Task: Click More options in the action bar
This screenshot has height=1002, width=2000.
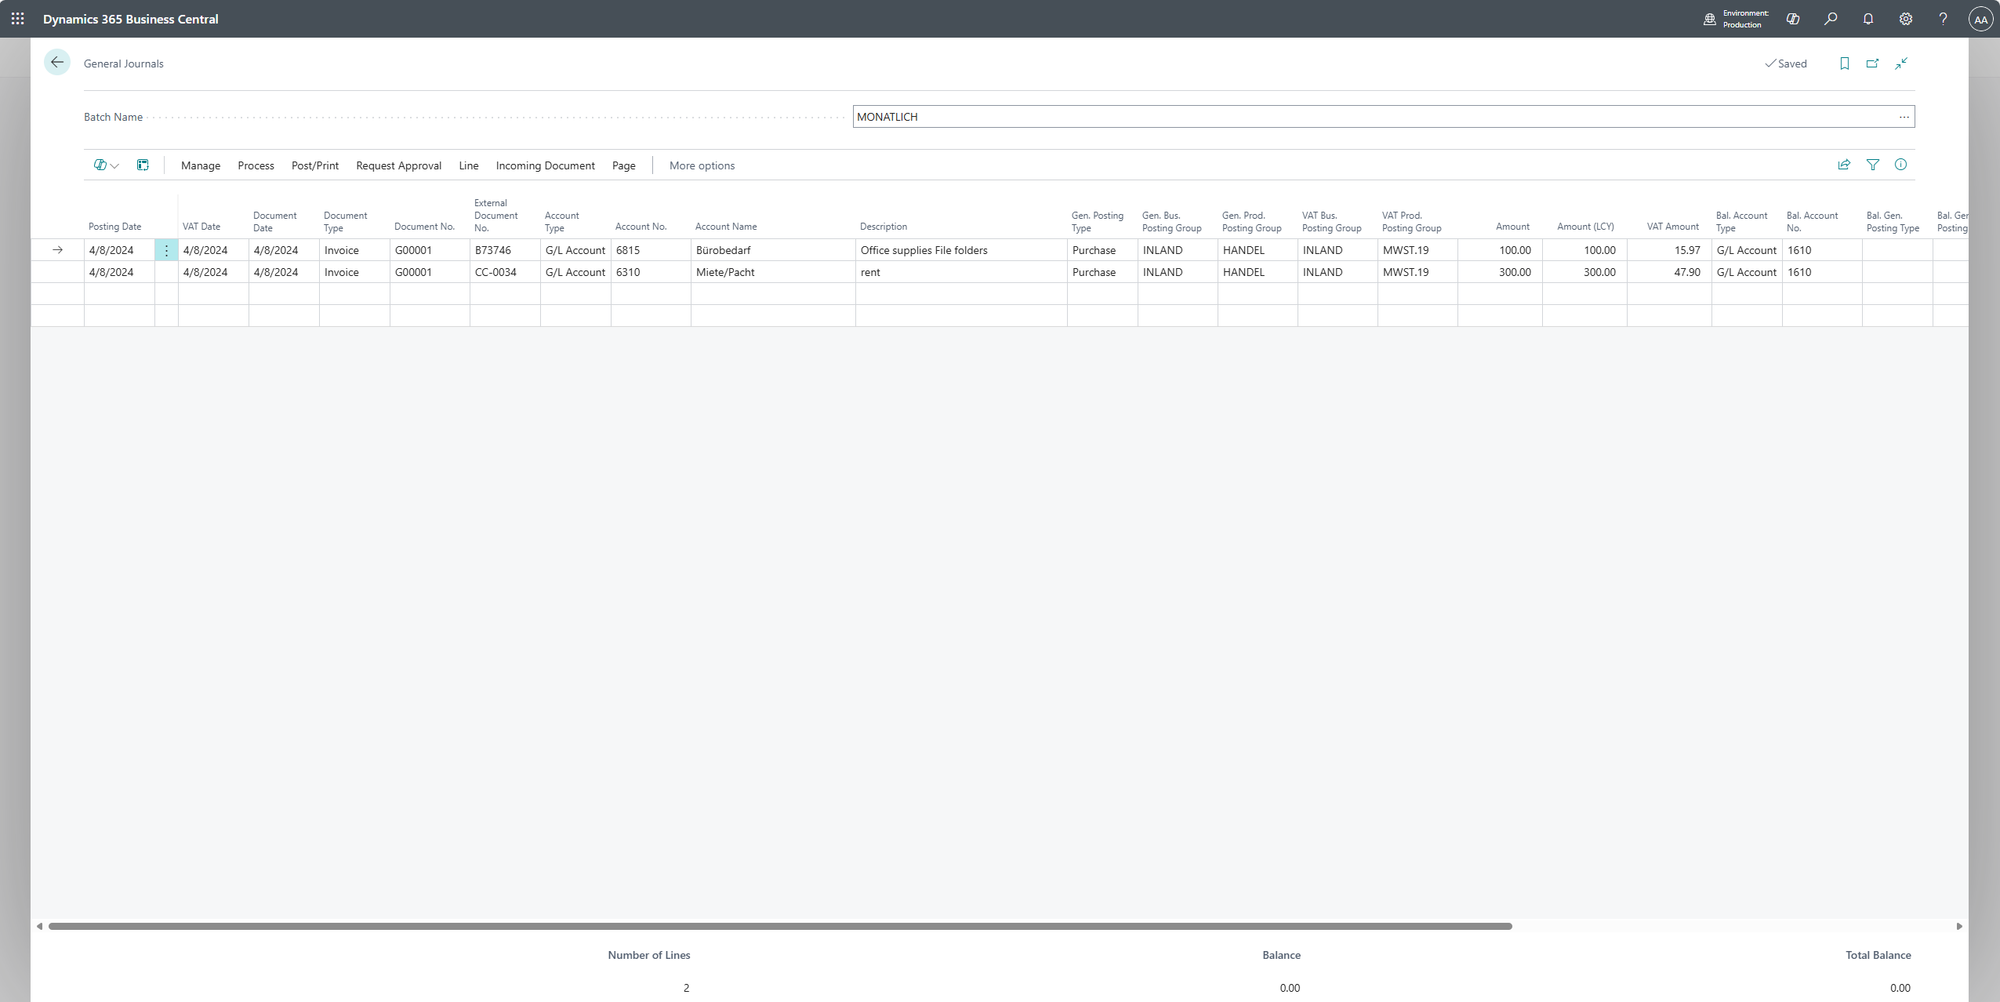Action: pyautogui.click(x=702, y=166)
